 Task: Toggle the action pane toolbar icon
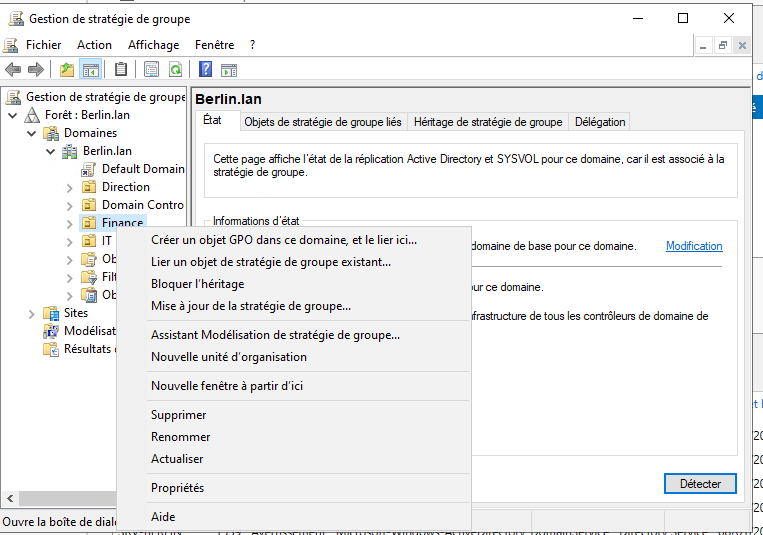pos(229,70)
